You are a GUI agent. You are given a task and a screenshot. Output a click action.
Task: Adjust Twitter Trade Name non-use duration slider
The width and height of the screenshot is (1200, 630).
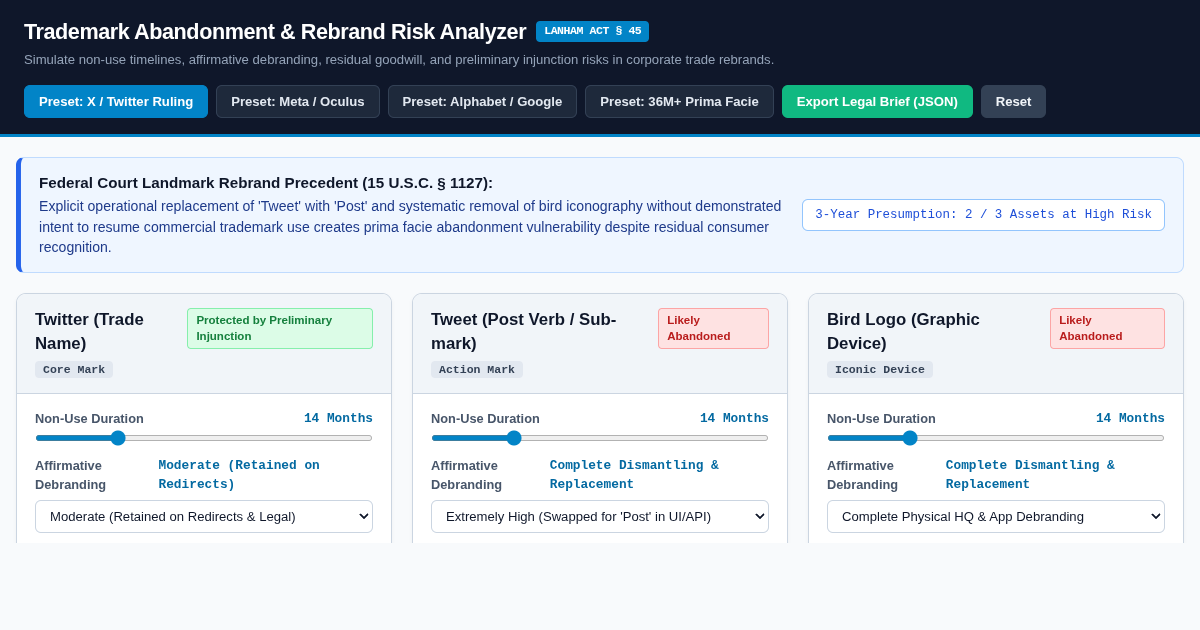[x=204, y=438]
